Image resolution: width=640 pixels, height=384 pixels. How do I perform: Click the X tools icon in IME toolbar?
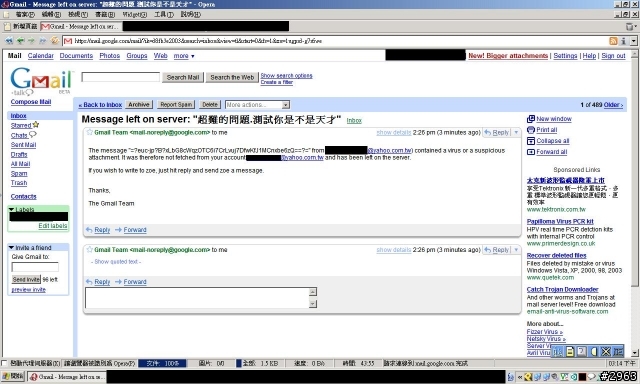coord(606,351)
